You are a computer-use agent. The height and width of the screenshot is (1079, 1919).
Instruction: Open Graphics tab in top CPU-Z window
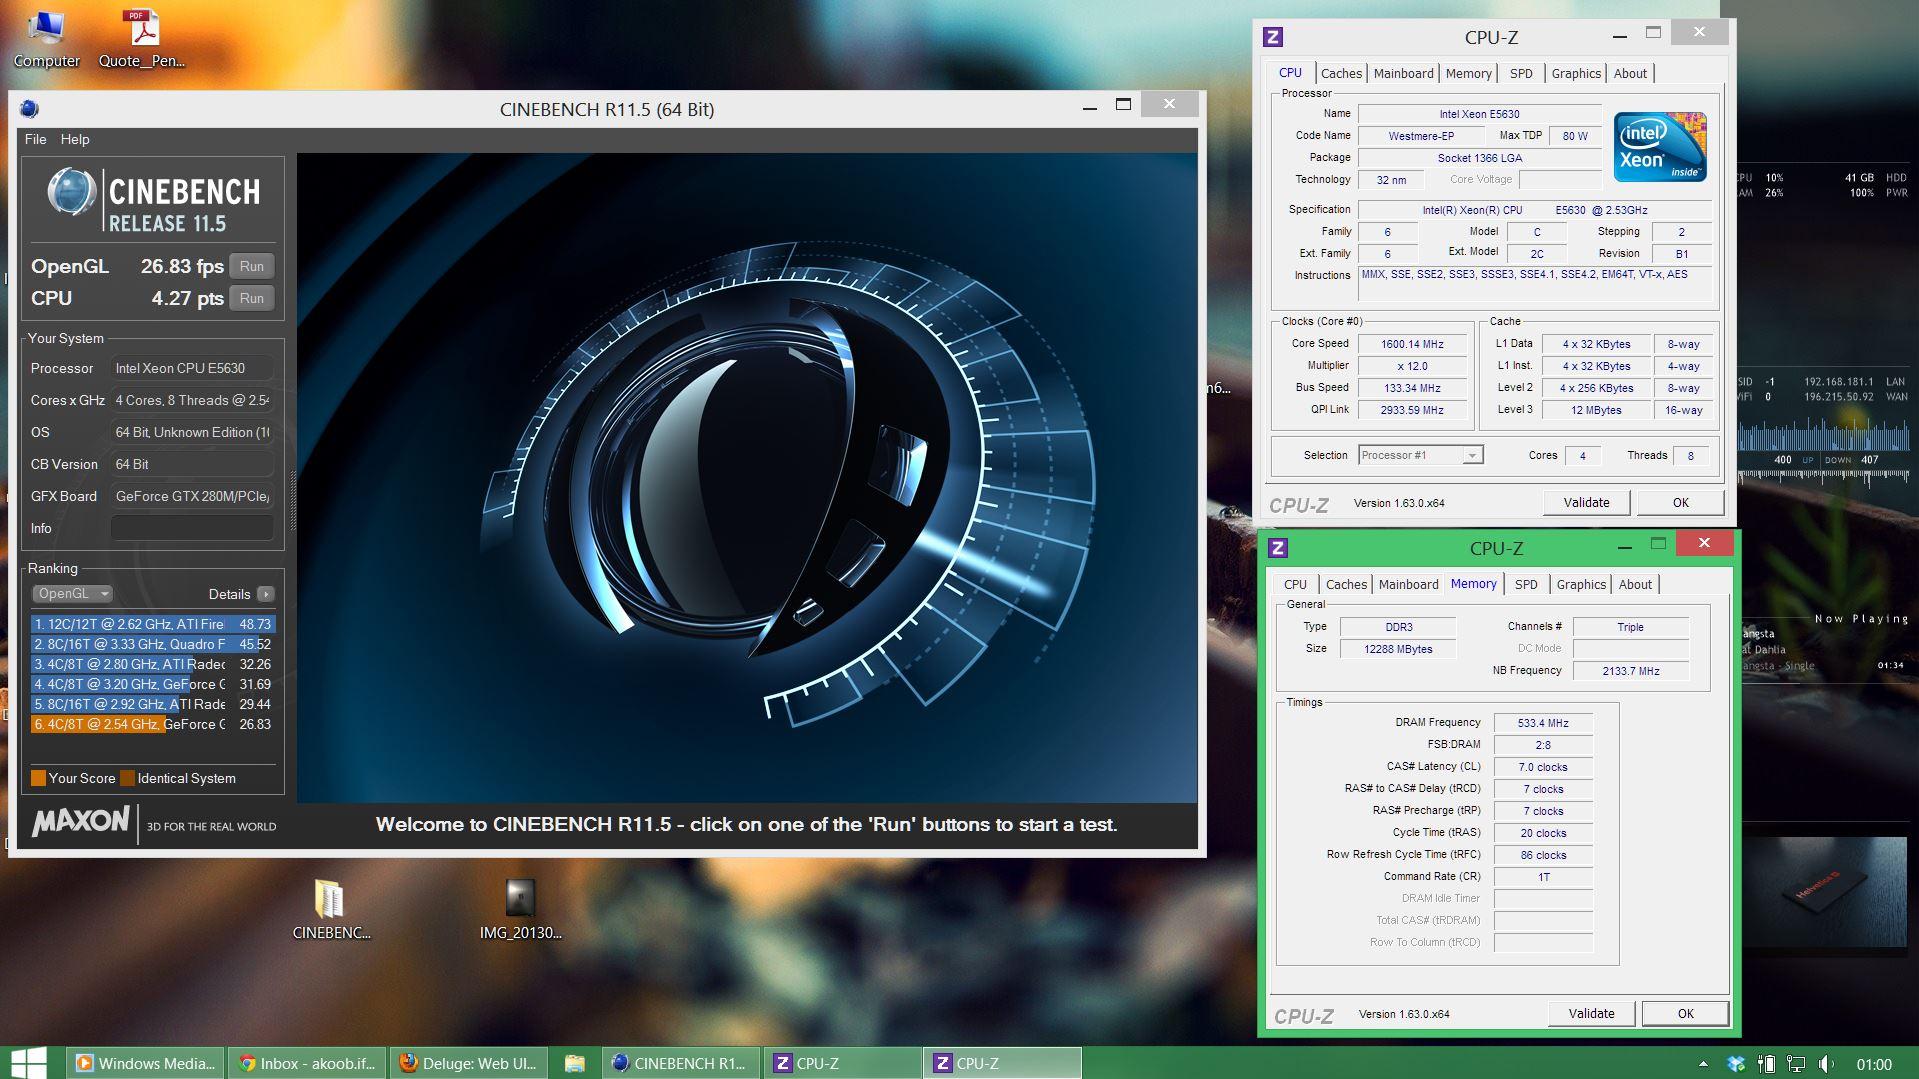pyautogui.click(x=1576, y=73)
